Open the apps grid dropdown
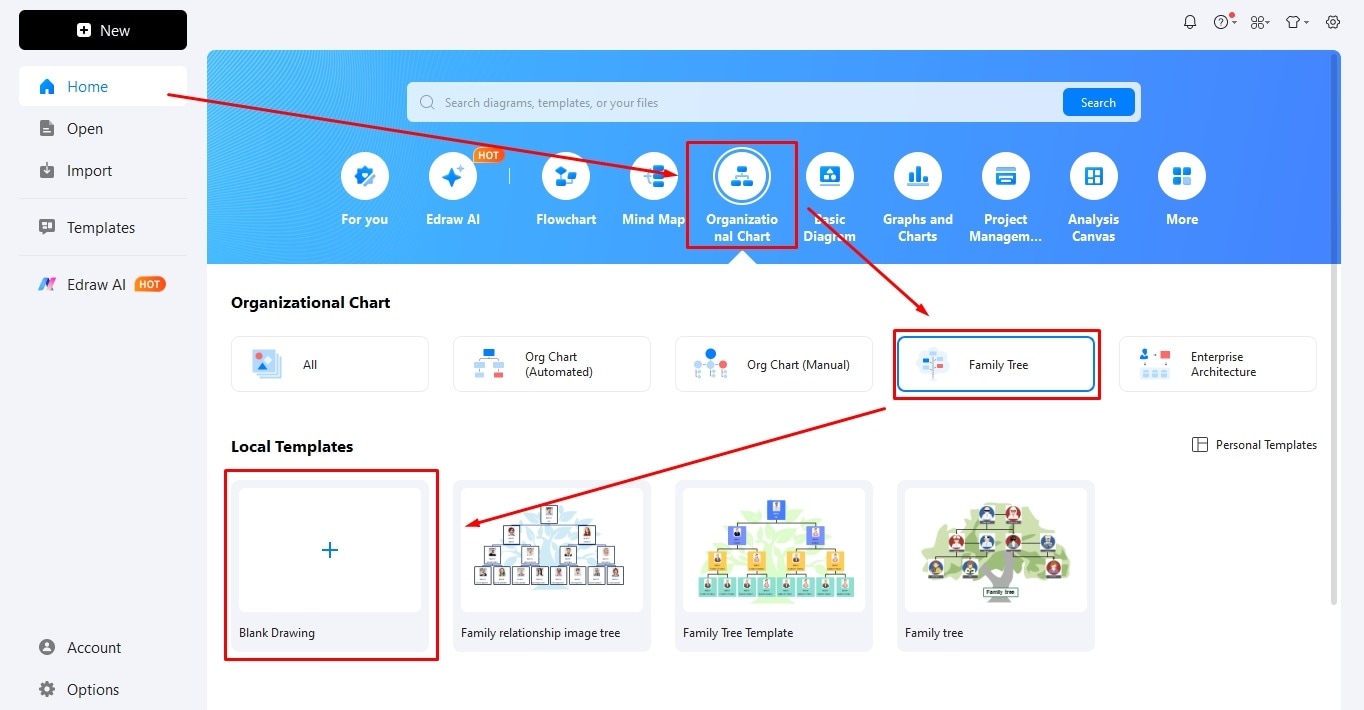The height and width of the screenshot is (710, 1364). tap(1260, 22)
